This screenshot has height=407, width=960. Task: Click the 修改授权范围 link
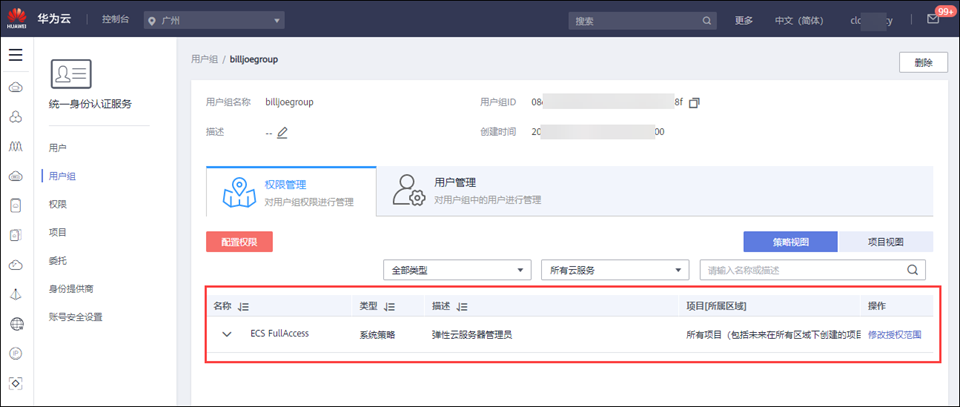[894, 335]
